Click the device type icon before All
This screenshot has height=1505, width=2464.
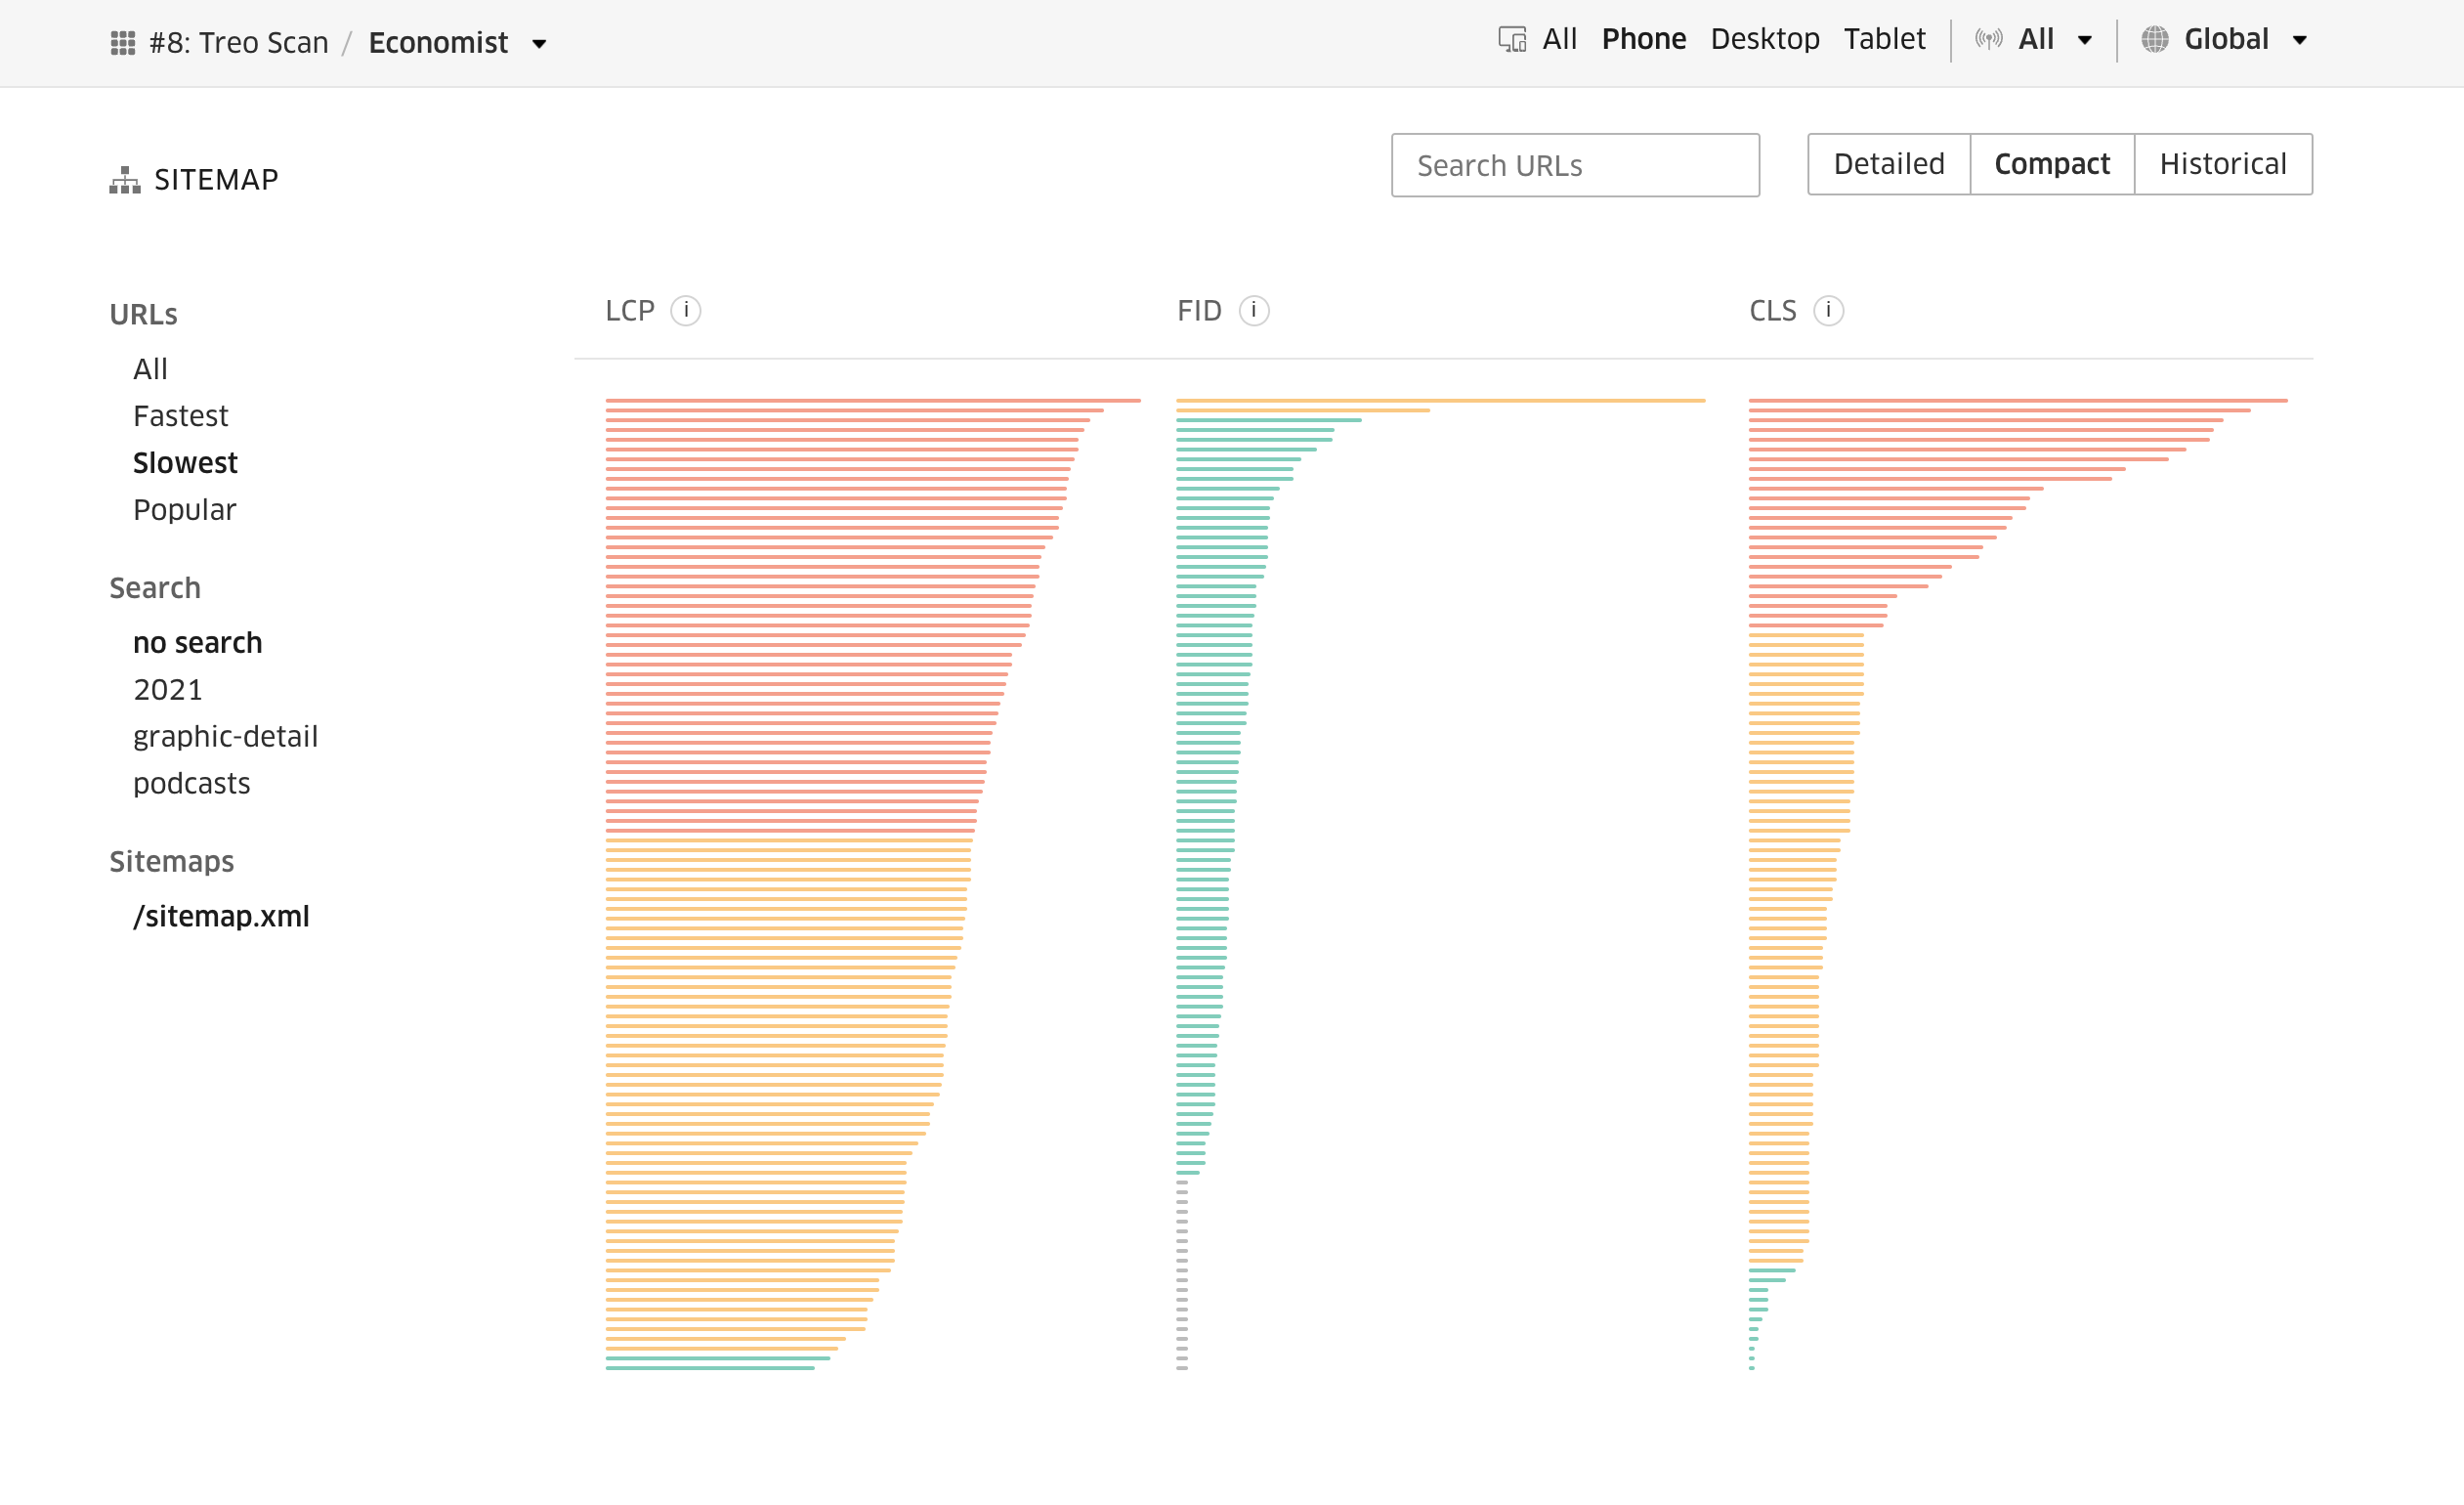point(1513,38)
